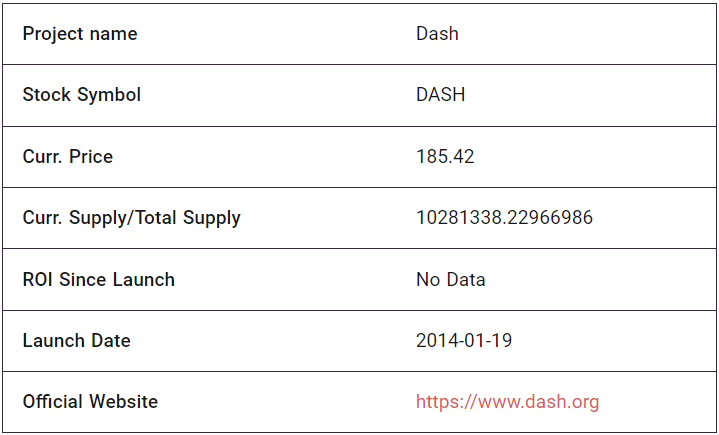Click the word Website in last row
This screenshot has height=435, width=719.
click(123, 402)
